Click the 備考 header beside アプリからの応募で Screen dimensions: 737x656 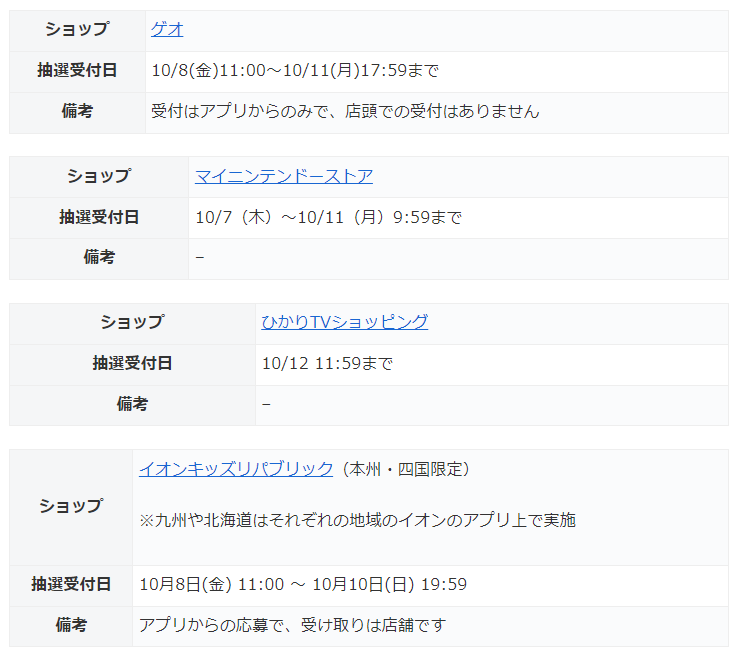[71, 625]
